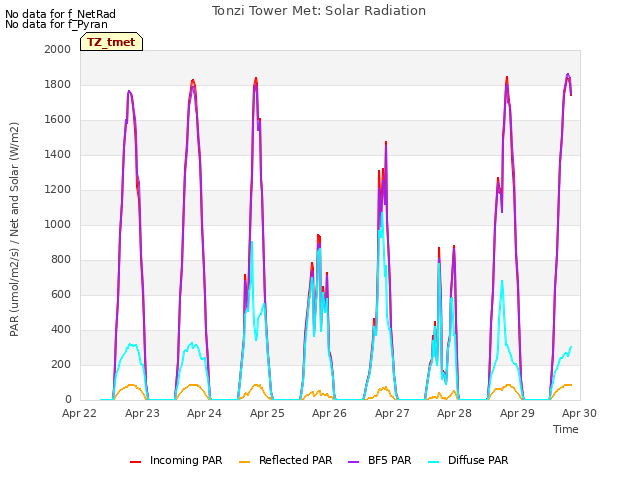Click the 800 y-axis tick label
Screen dimensions: 640x480
click(61, 260)
